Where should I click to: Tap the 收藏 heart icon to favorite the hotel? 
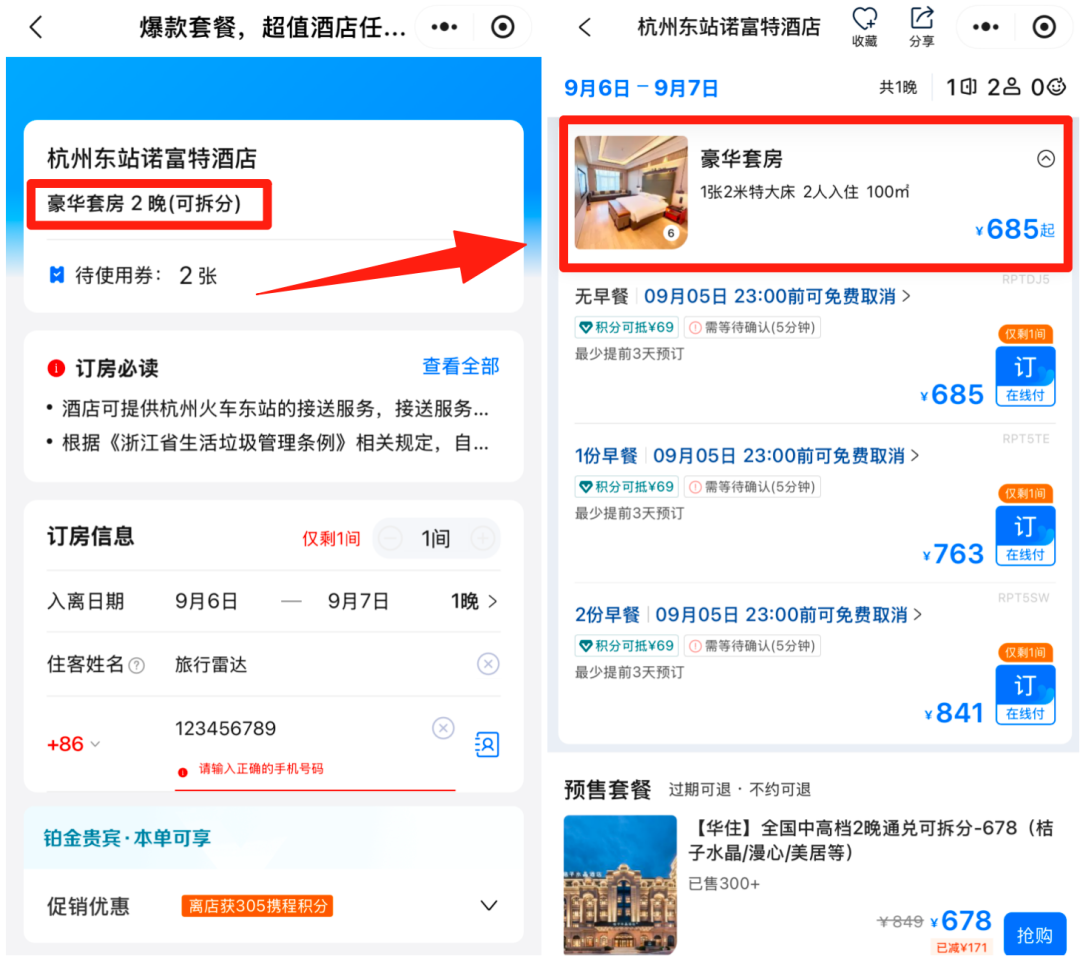pos(864,22)
